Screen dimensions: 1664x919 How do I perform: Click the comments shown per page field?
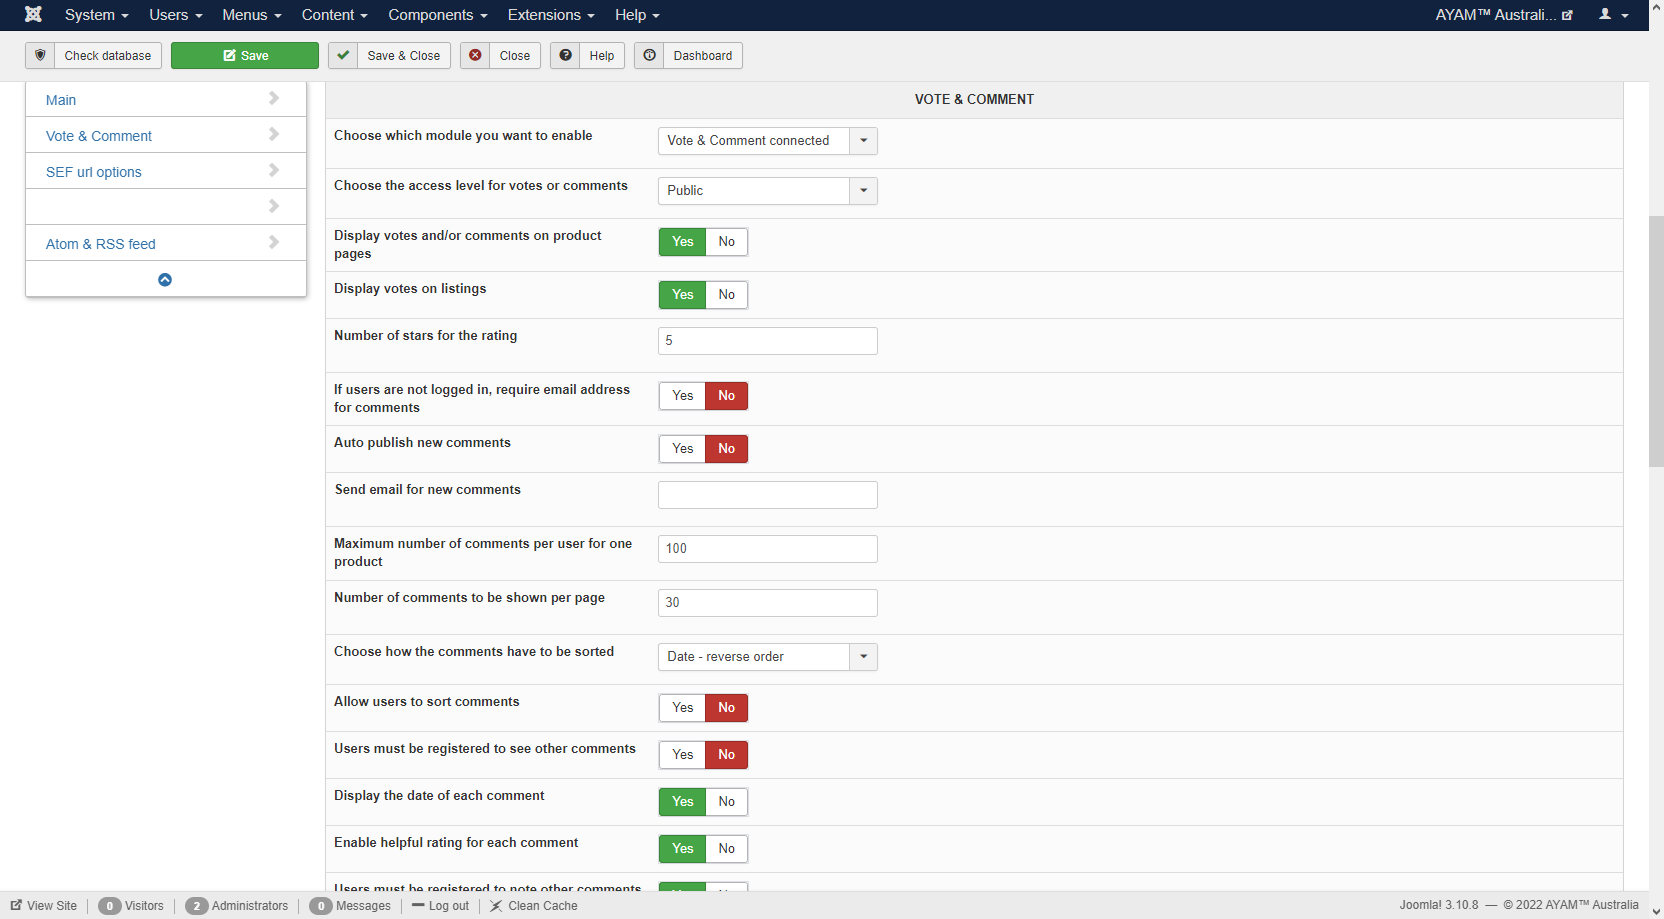tap(768, 603)
